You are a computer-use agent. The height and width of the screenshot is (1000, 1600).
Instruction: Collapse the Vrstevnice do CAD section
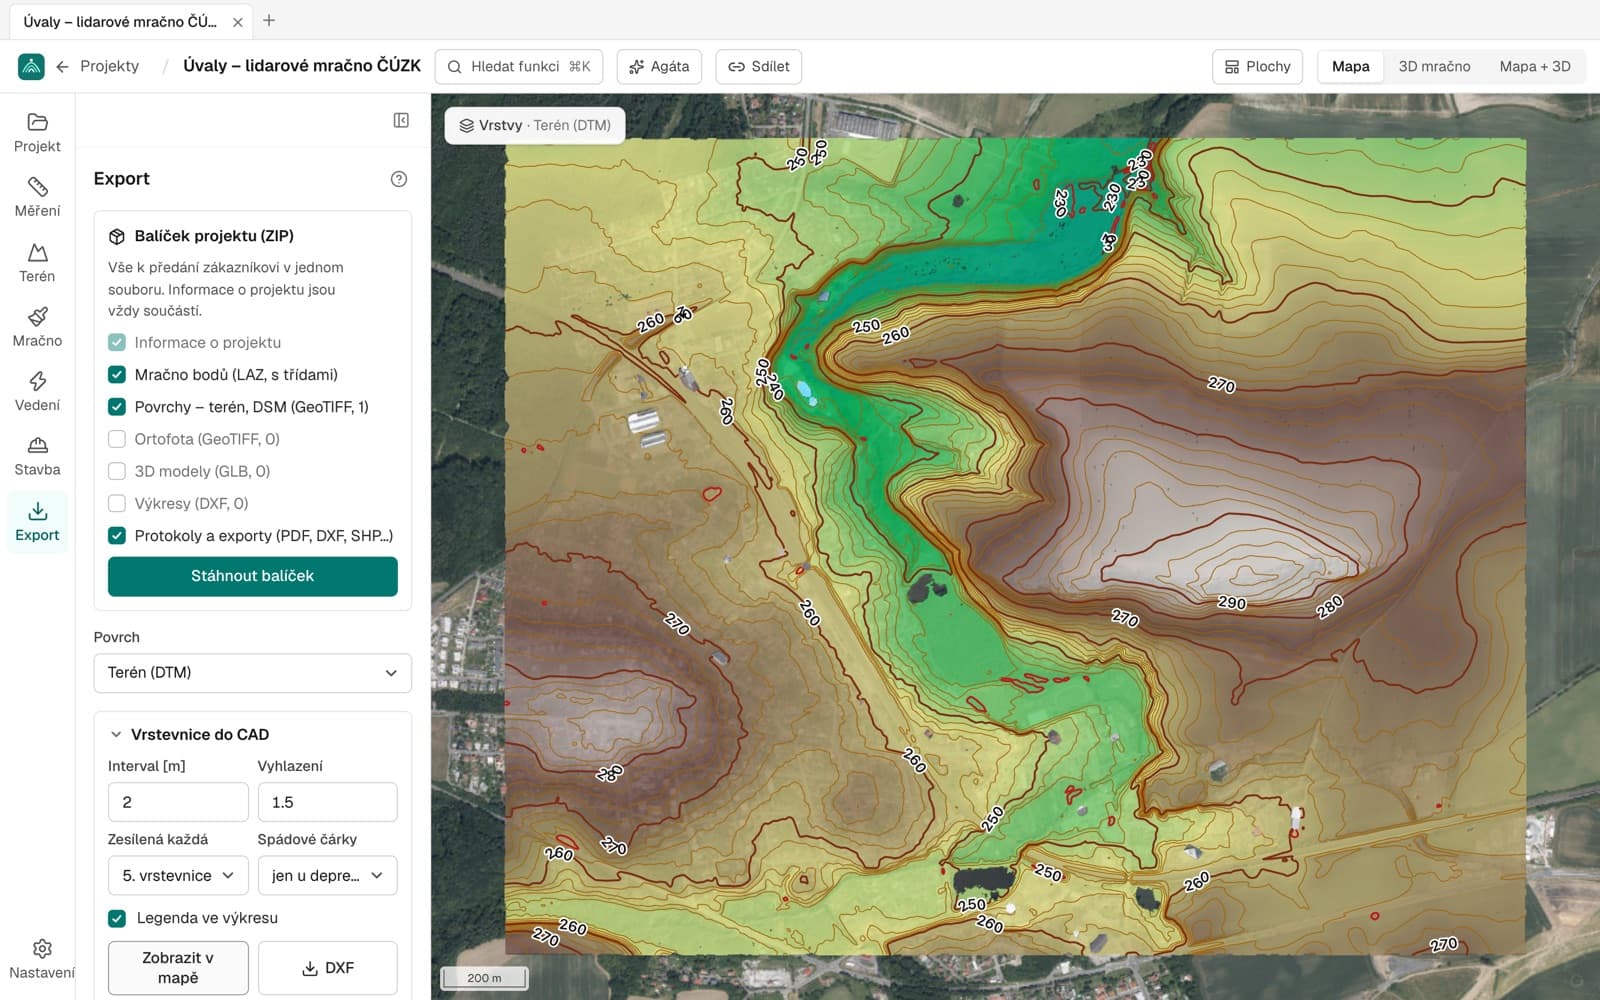click(x=116, y=734)
